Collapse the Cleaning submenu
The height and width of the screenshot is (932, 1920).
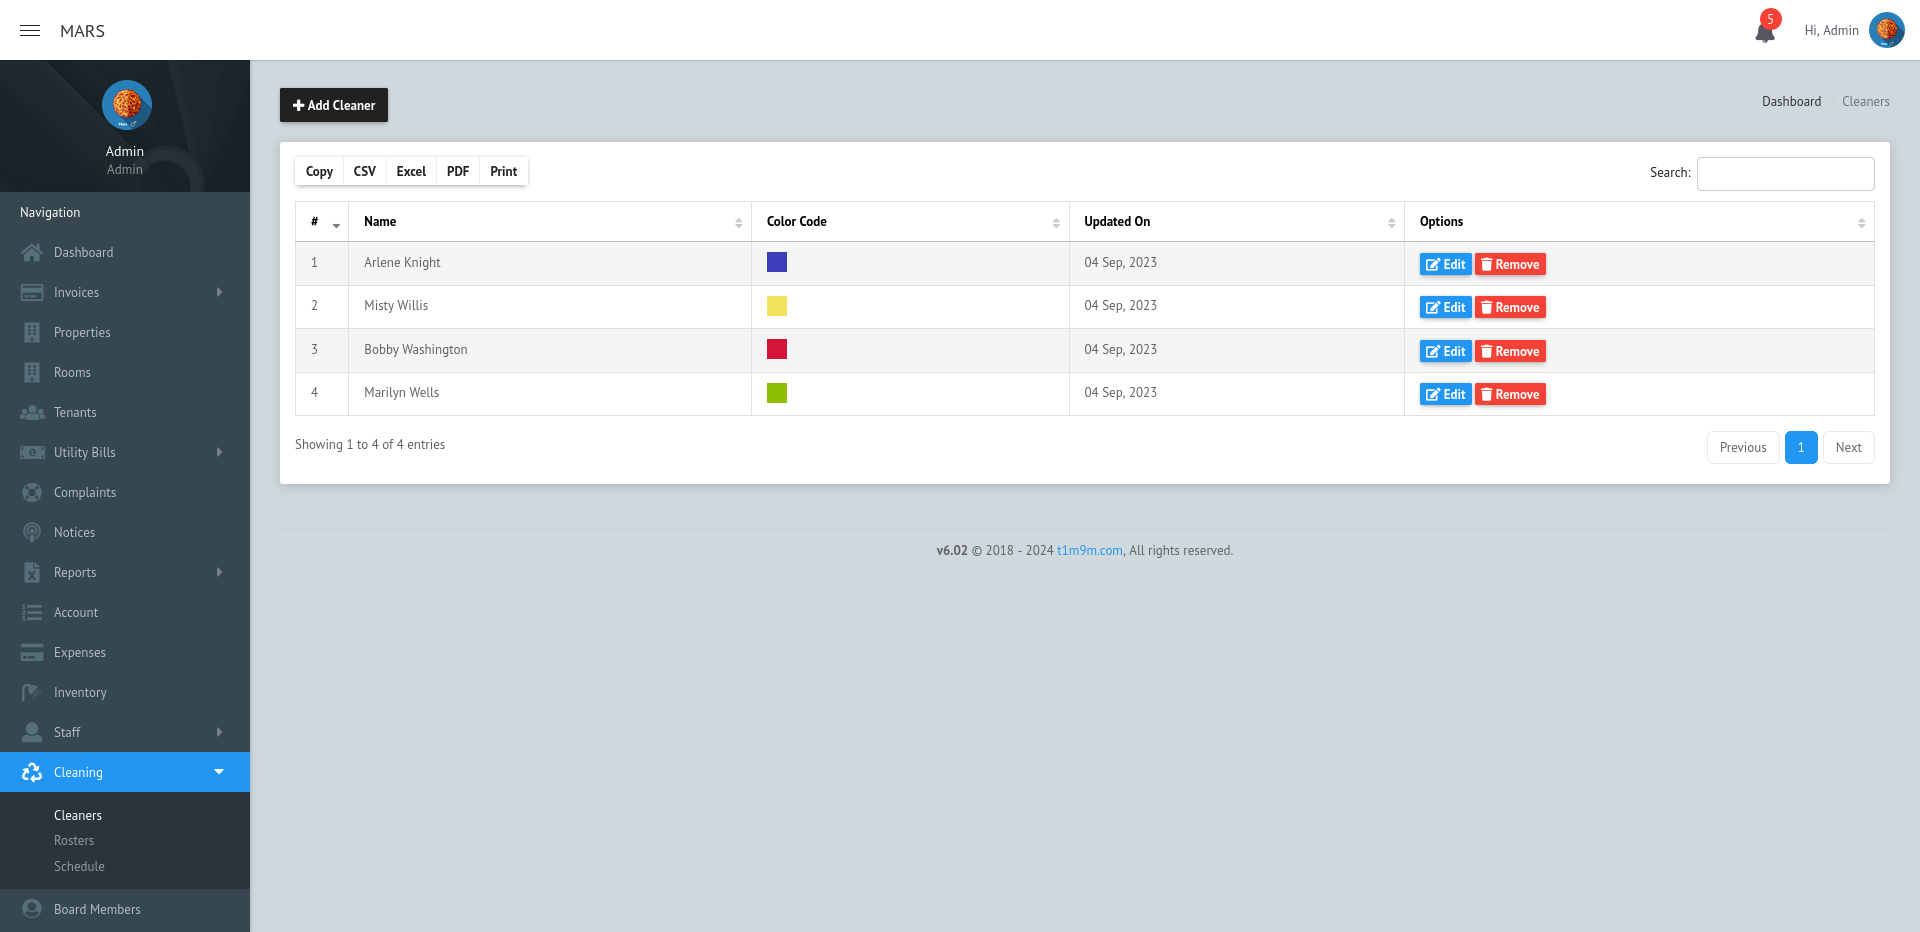(x=219, y=772)
